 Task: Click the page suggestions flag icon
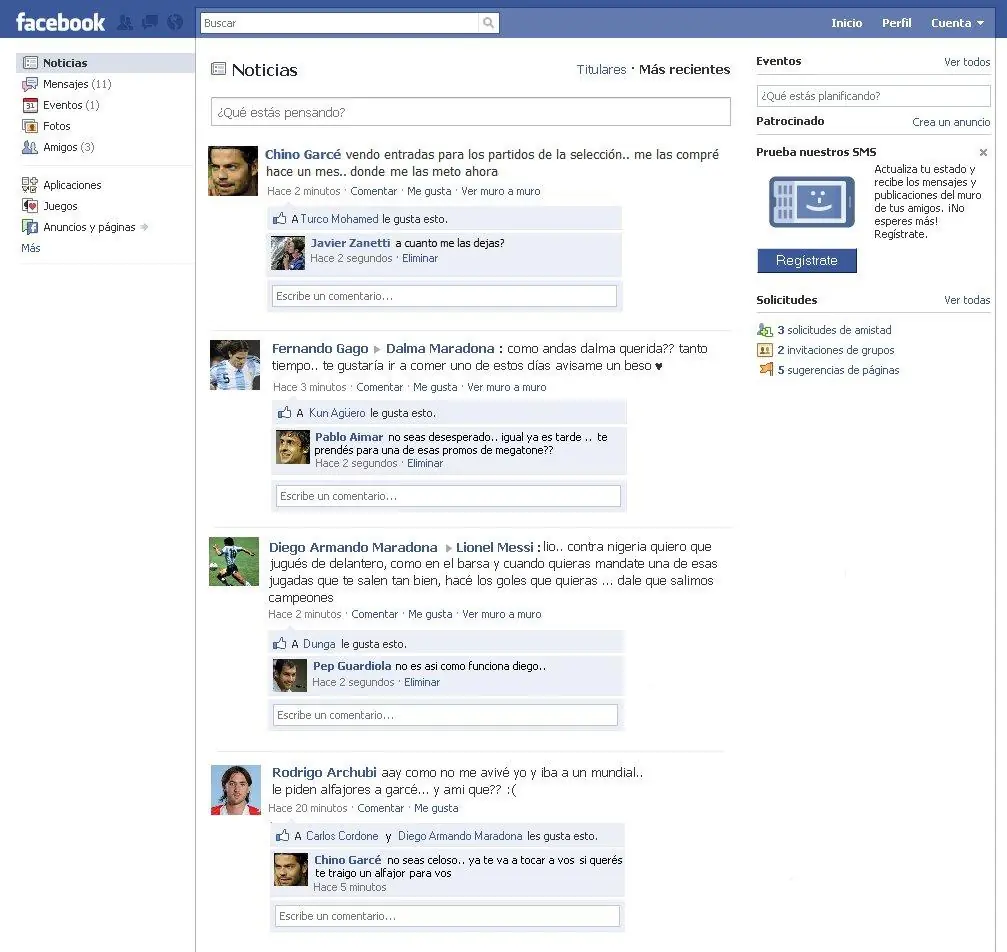click(766, 369)
